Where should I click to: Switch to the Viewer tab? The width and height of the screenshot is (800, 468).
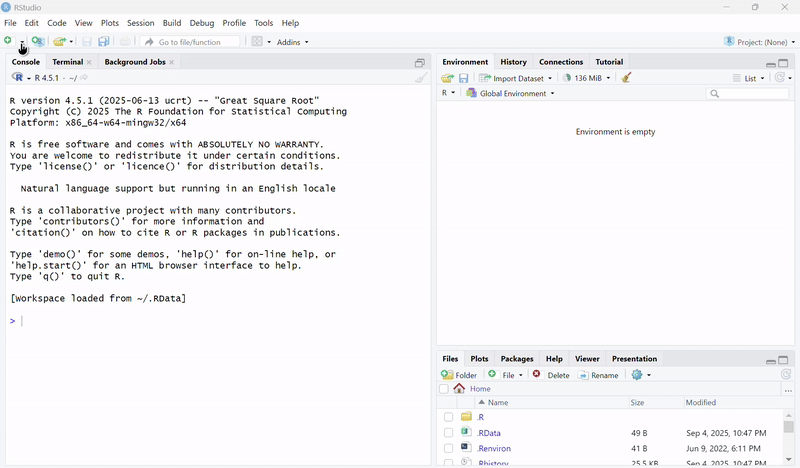pos(587,359)
